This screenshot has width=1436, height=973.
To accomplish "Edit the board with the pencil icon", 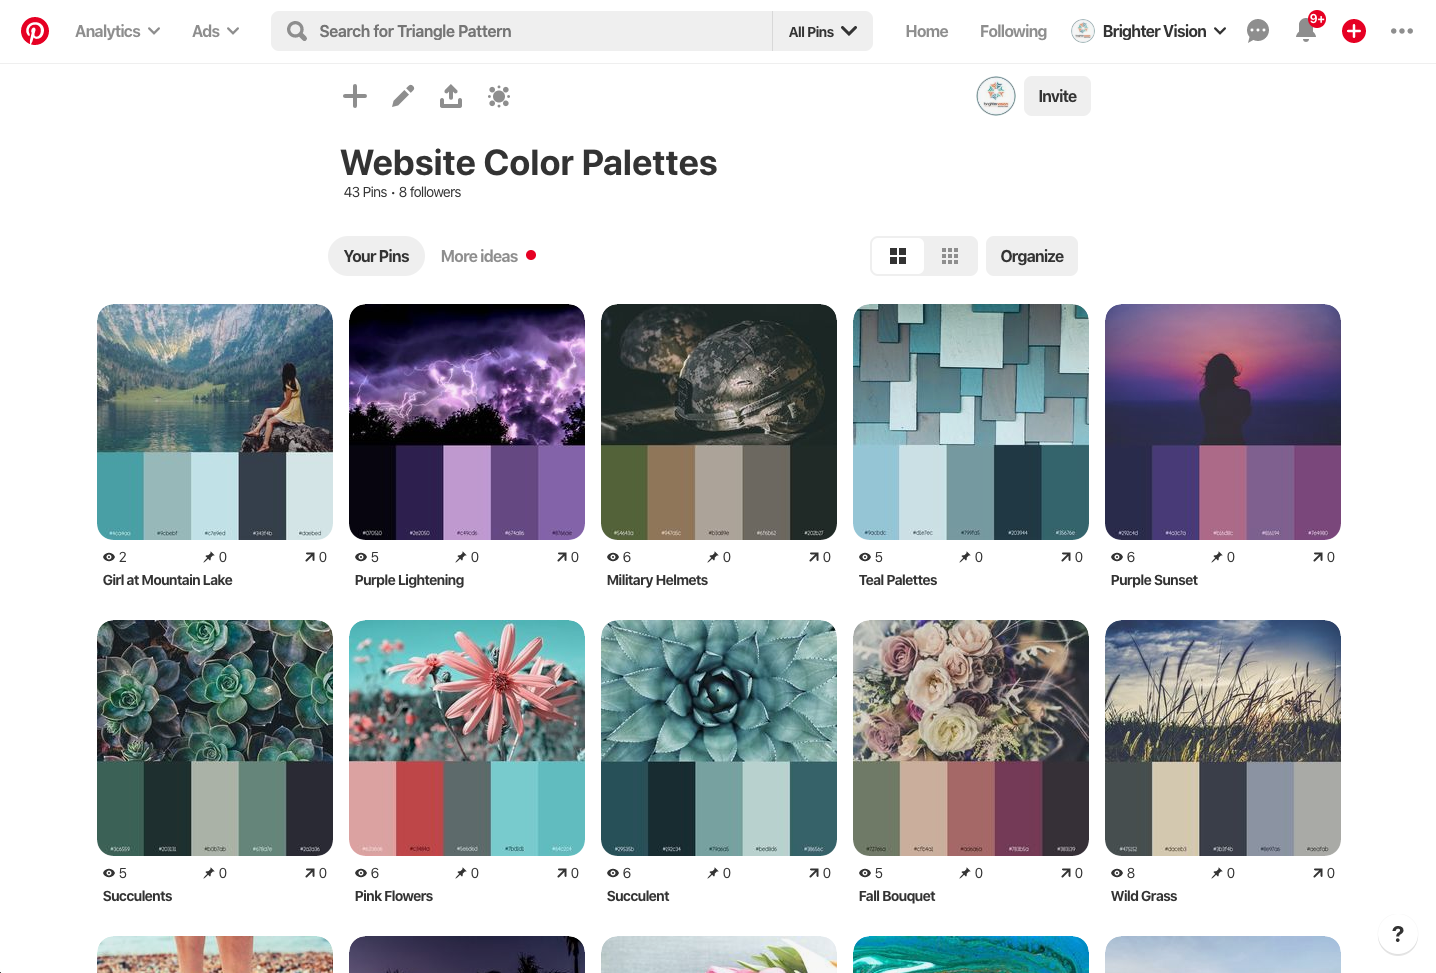I will 402,96.
